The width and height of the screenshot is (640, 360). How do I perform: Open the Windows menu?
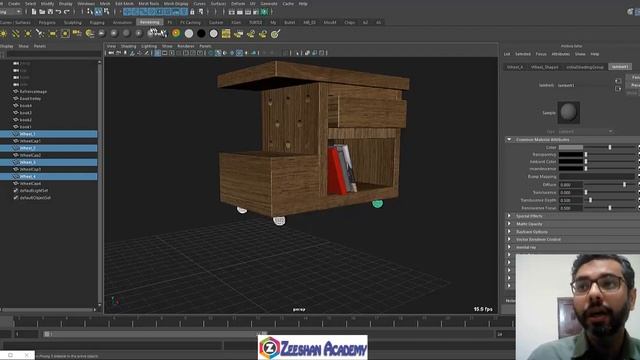(x=86, y=3)
